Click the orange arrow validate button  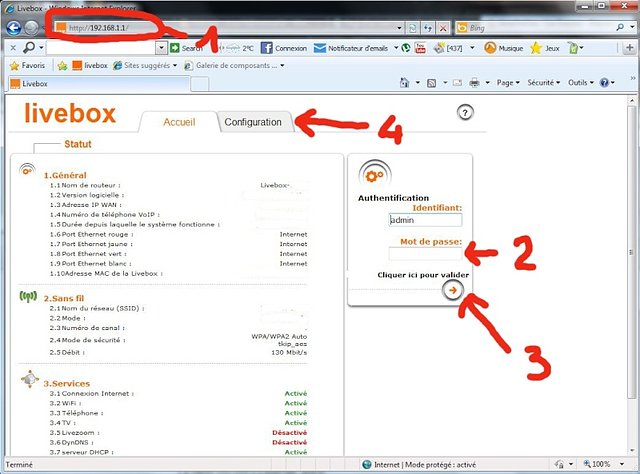454,290
